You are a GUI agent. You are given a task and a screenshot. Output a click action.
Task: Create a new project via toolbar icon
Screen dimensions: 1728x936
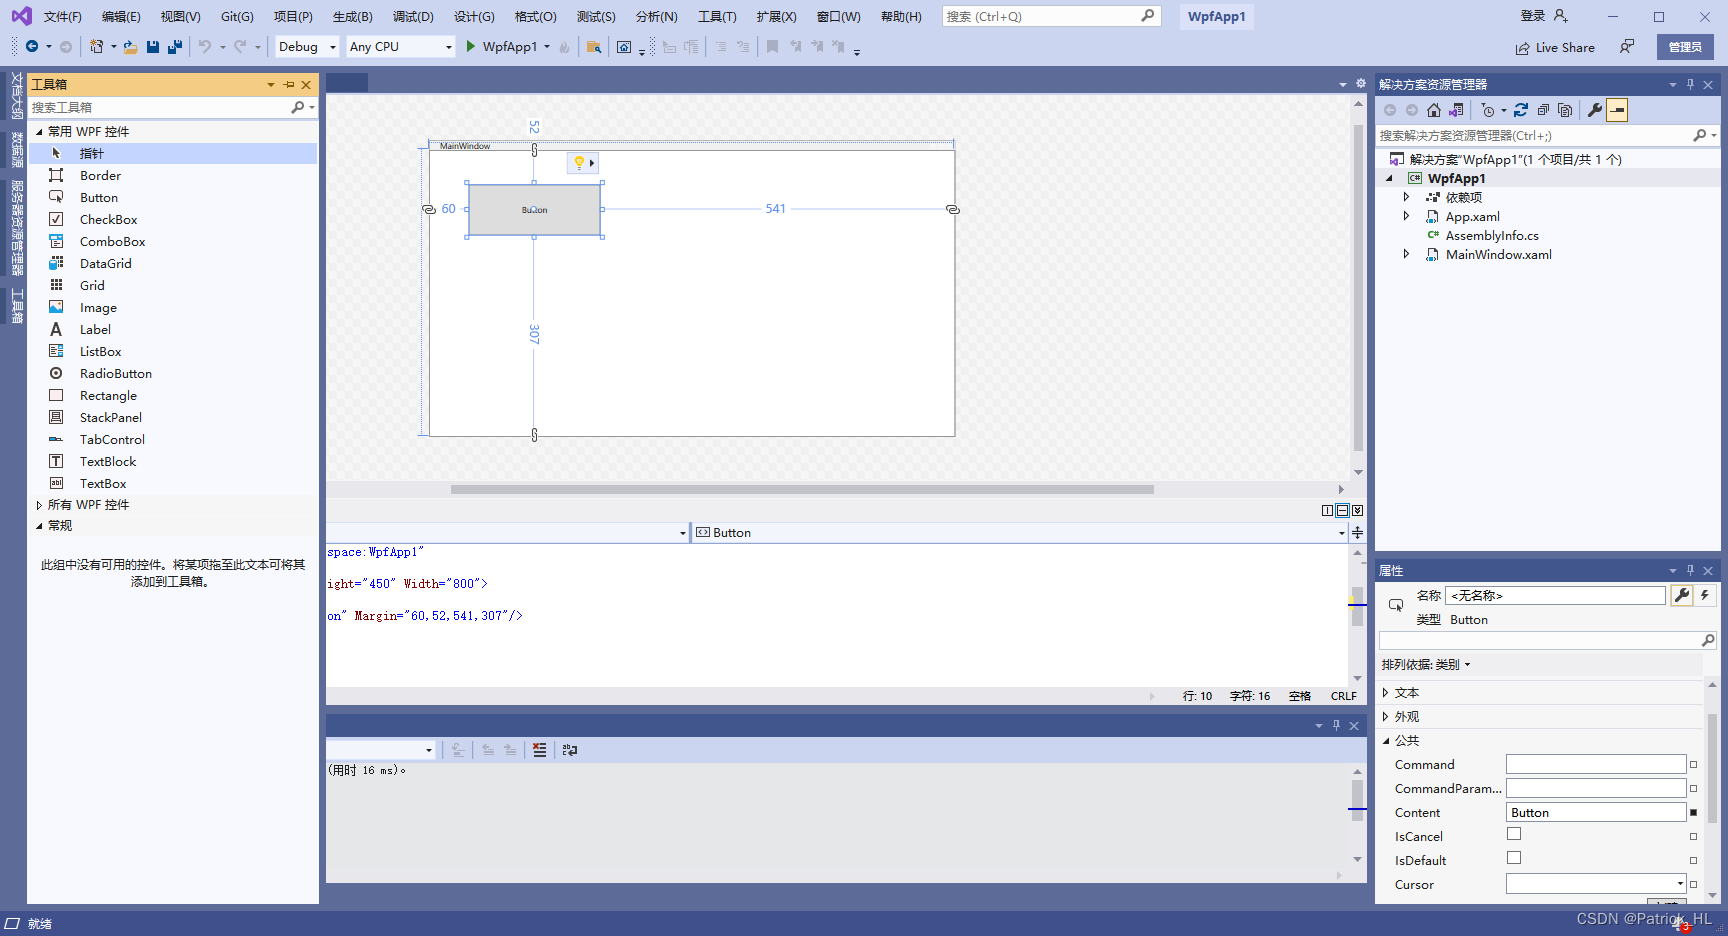point(96,47)
